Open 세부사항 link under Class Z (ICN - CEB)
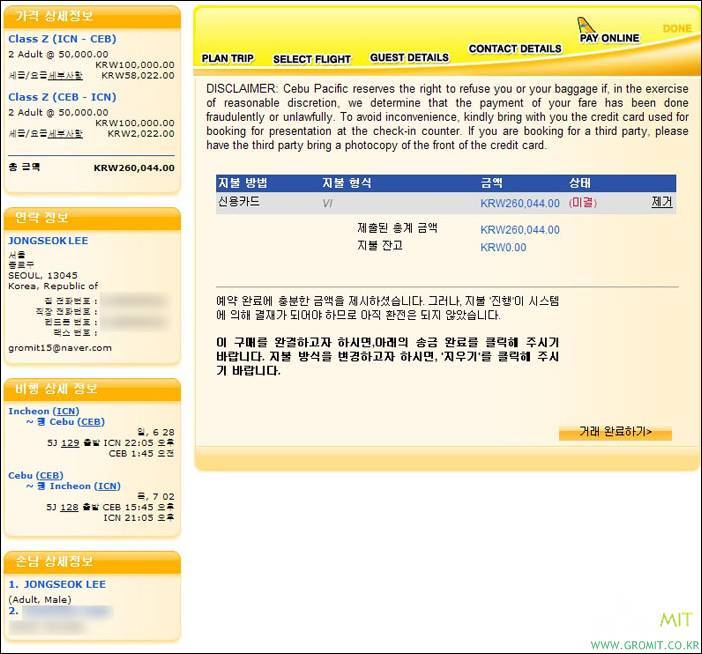This screenshot has width=702, height=654. [65, 75]
